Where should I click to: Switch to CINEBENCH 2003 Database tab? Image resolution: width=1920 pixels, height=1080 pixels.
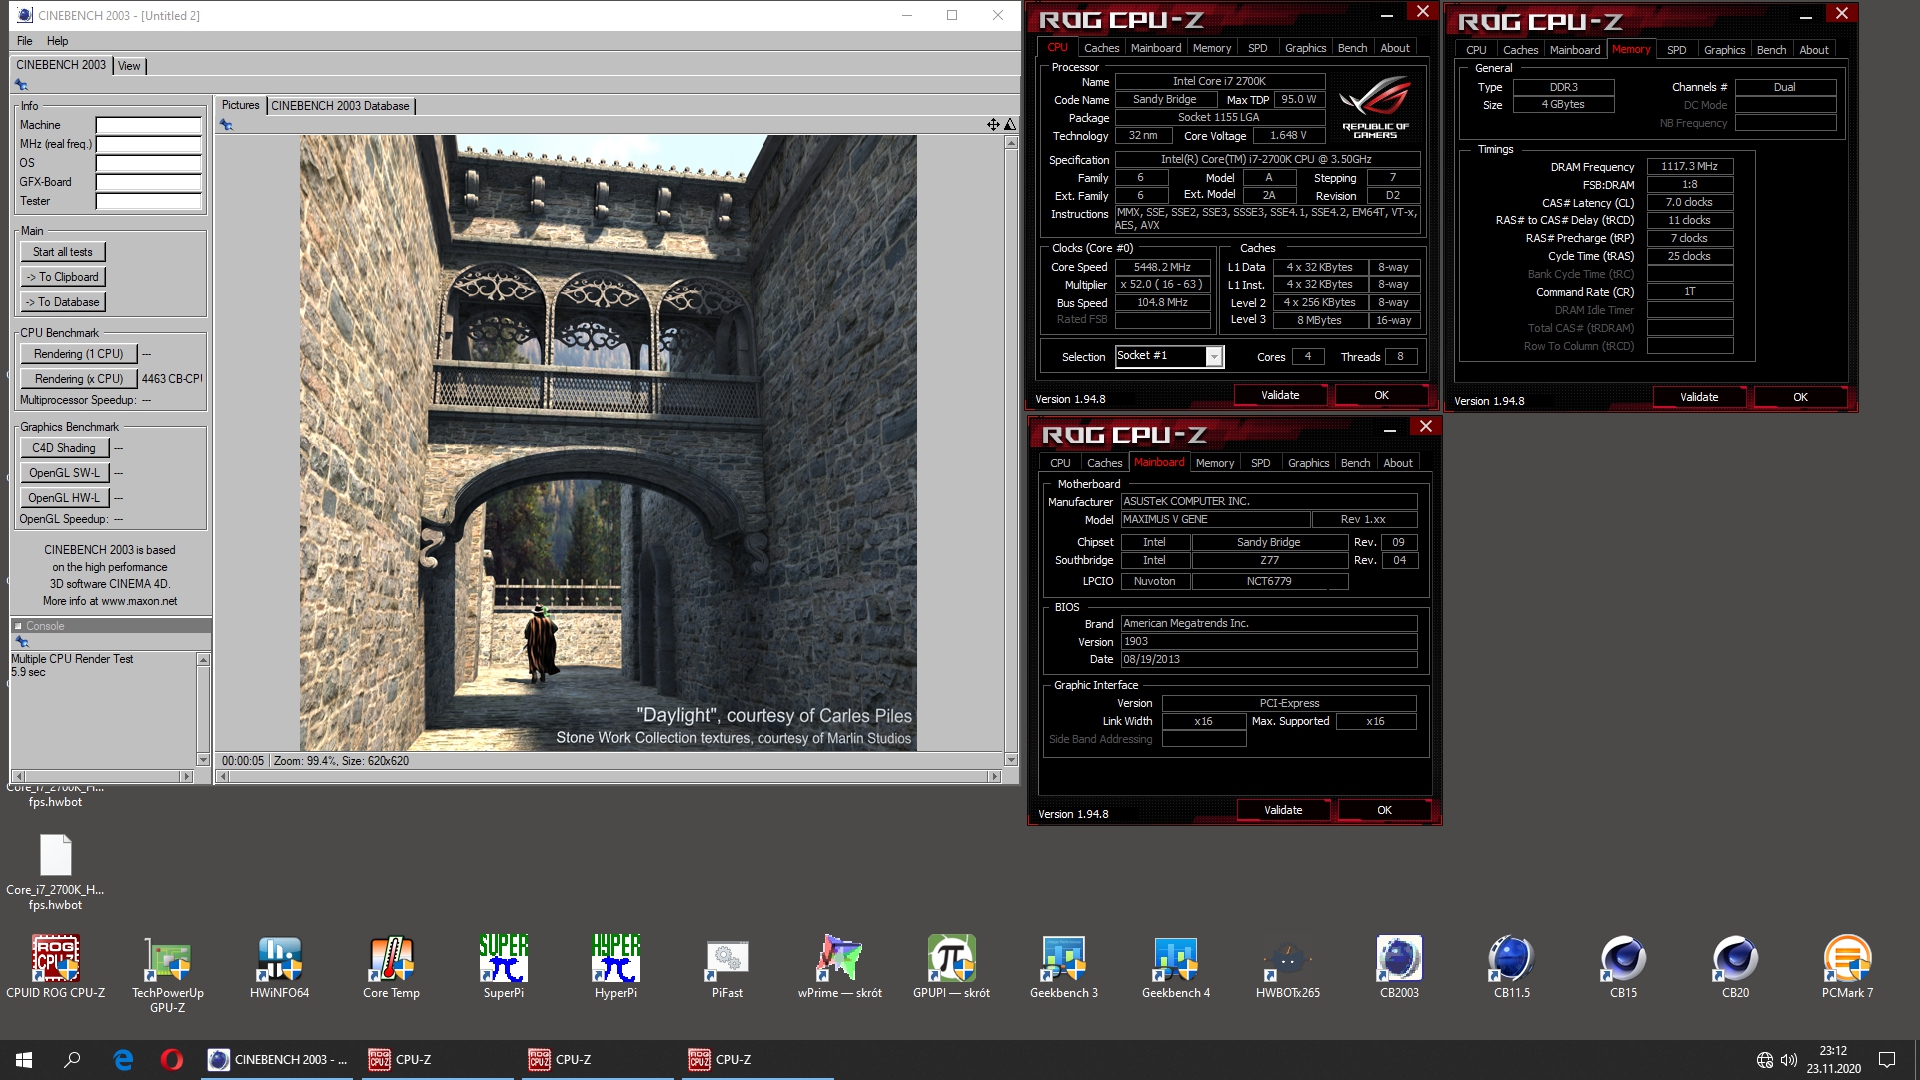(340, 106)
